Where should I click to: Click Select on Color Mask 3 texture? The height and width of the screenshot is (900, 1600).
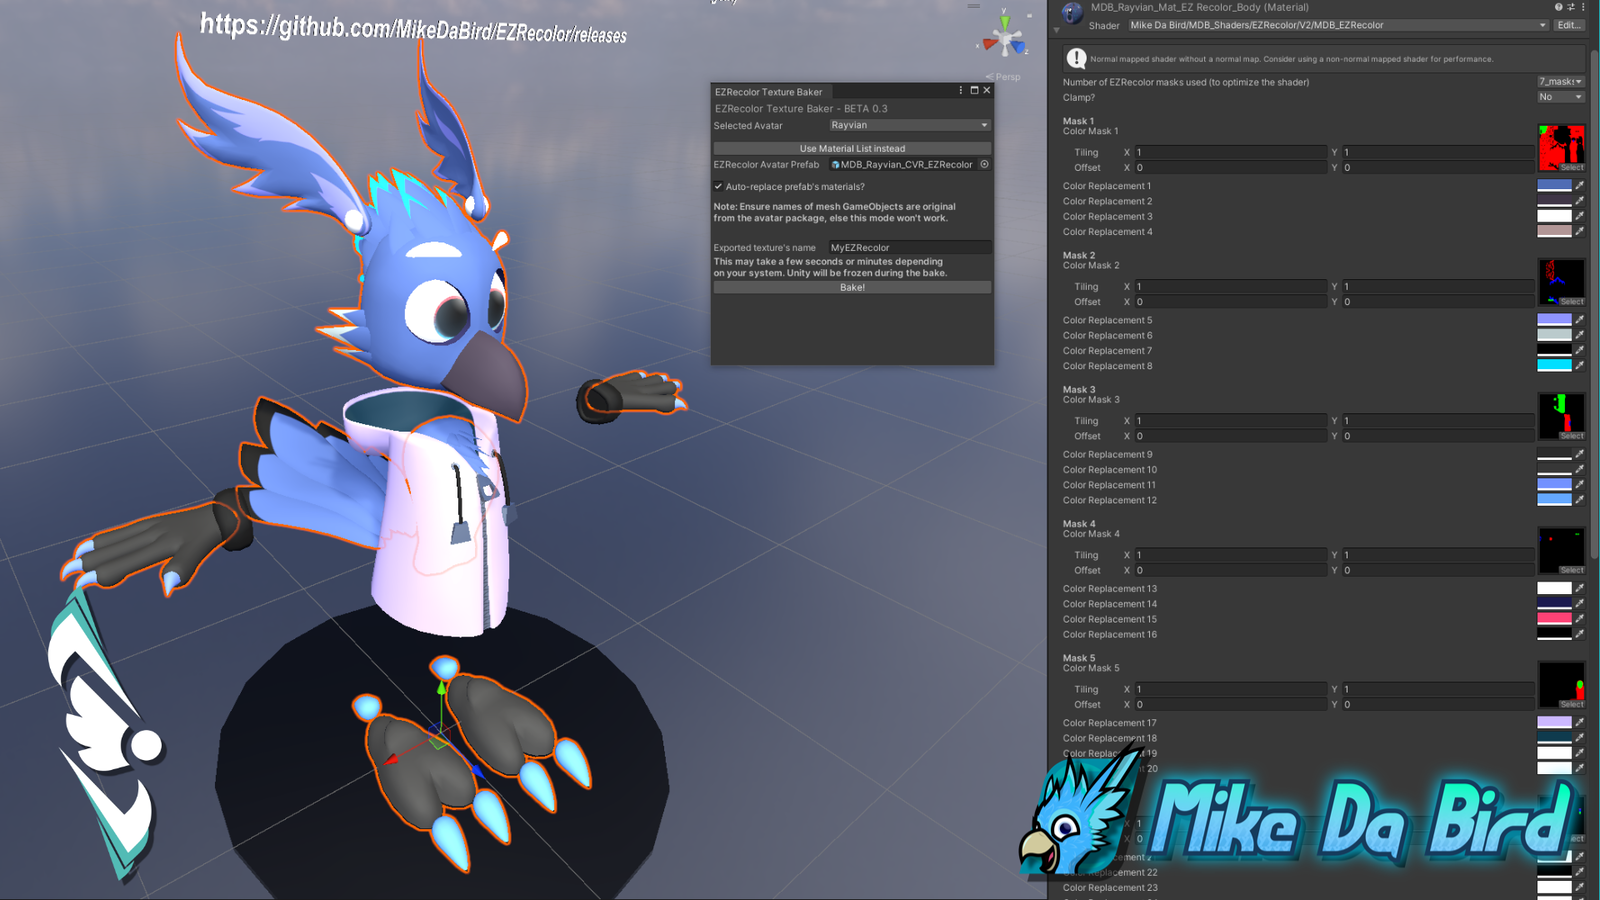pos(1572,436)
